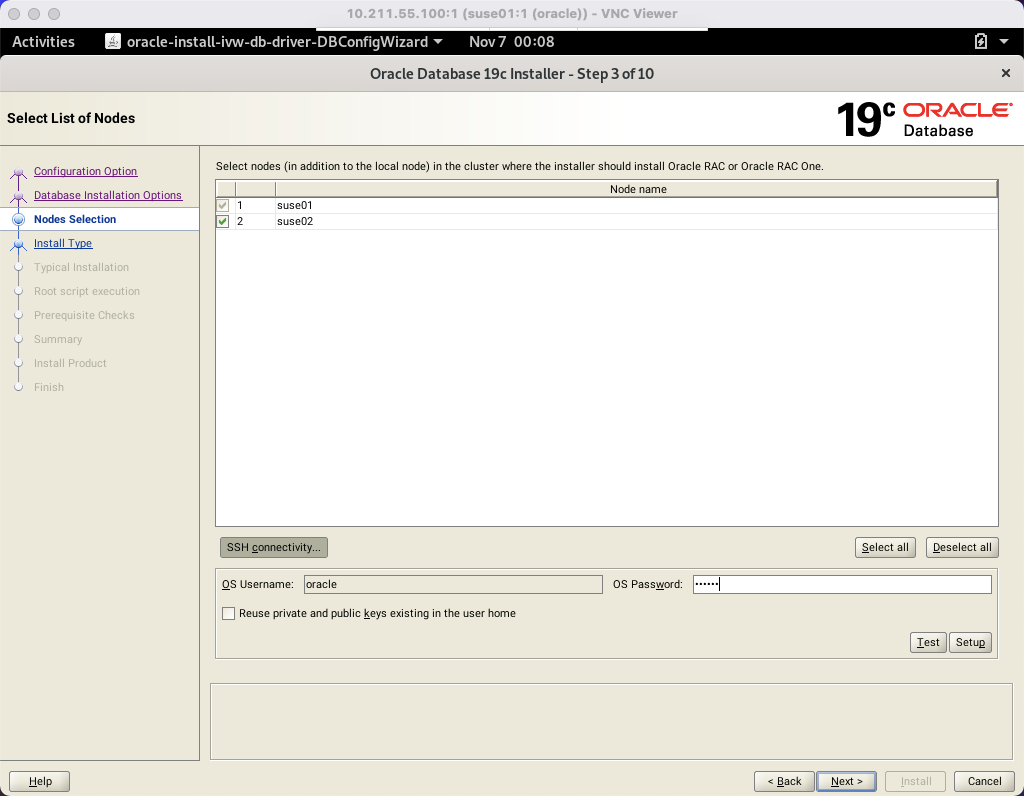
Task: Go to Install Type step
Action: pyautogui.click(x=63, y=244)
